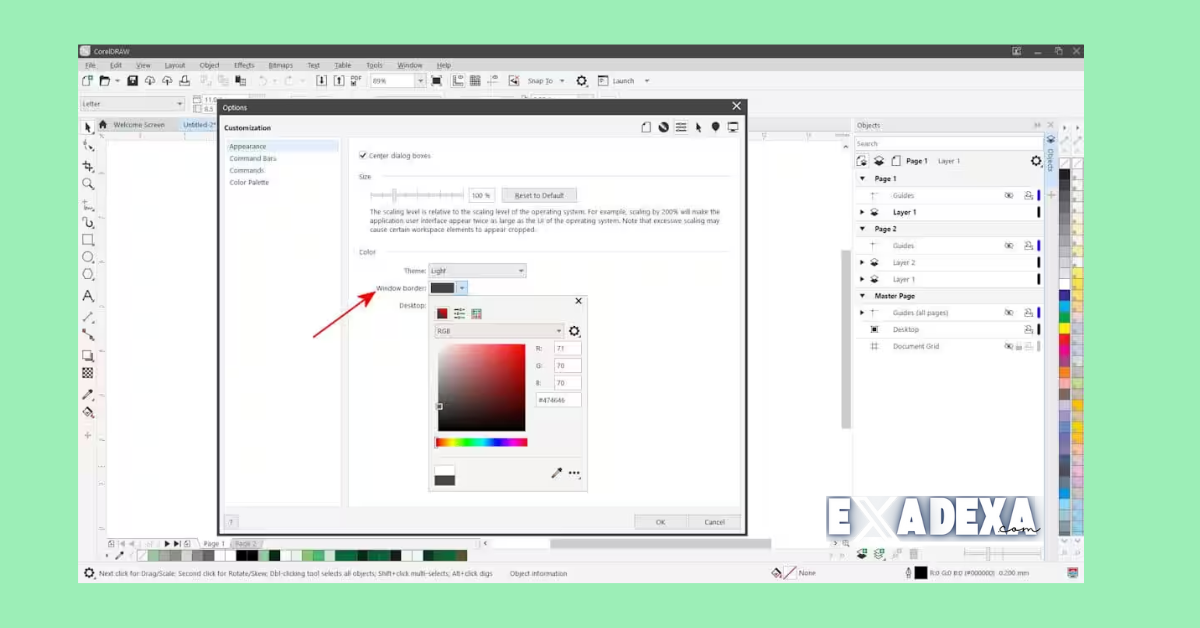Select the Pick tool in the toolbox
Screen dimensions: 1200x628
pos(88,126)
